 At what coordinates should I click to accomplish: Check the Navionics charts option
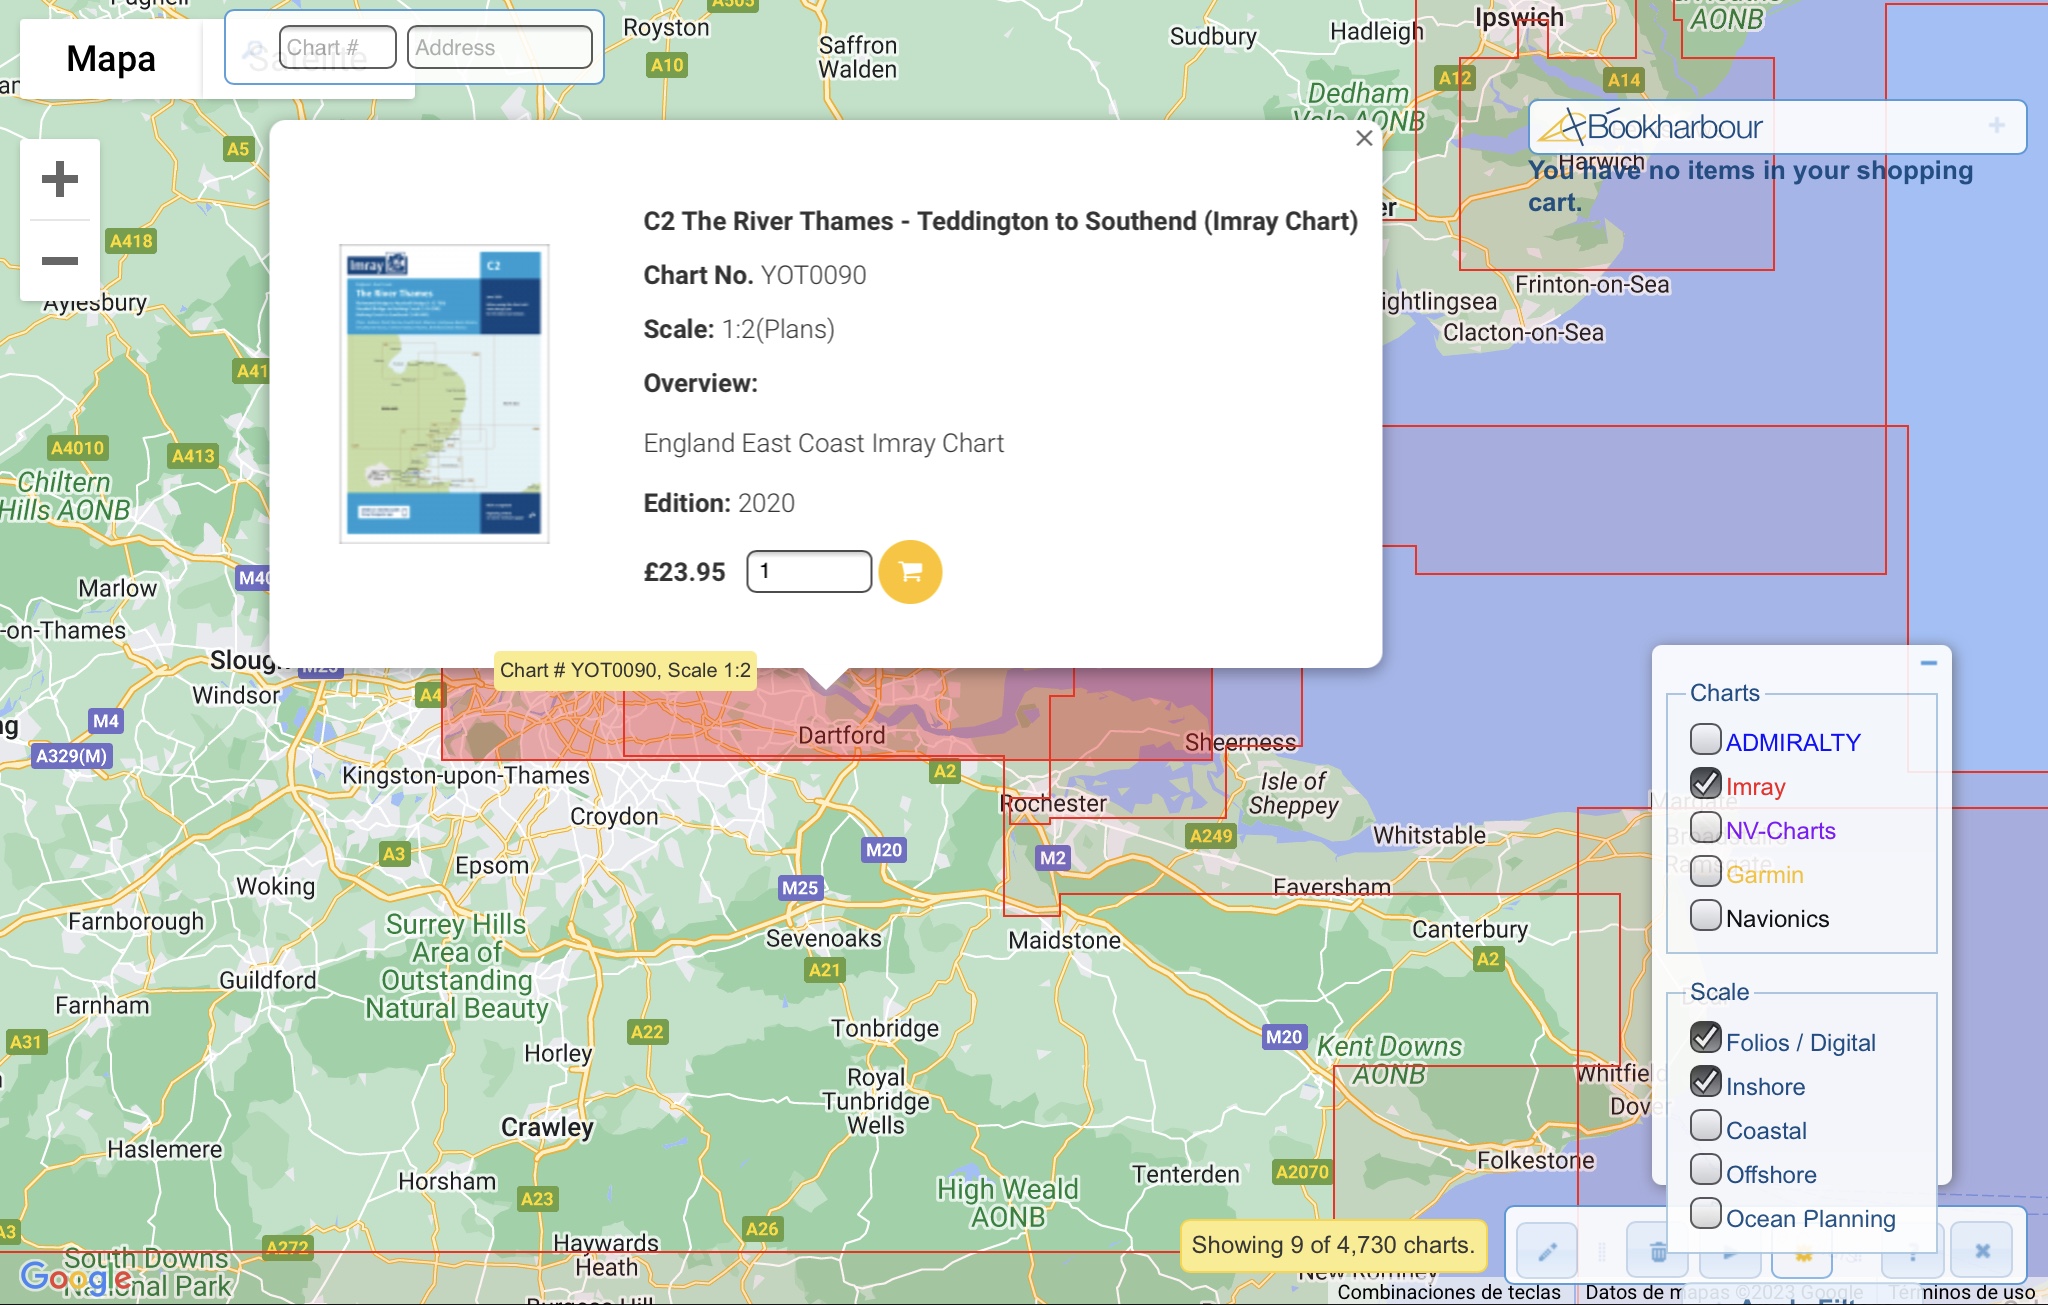pos(1705,916)
